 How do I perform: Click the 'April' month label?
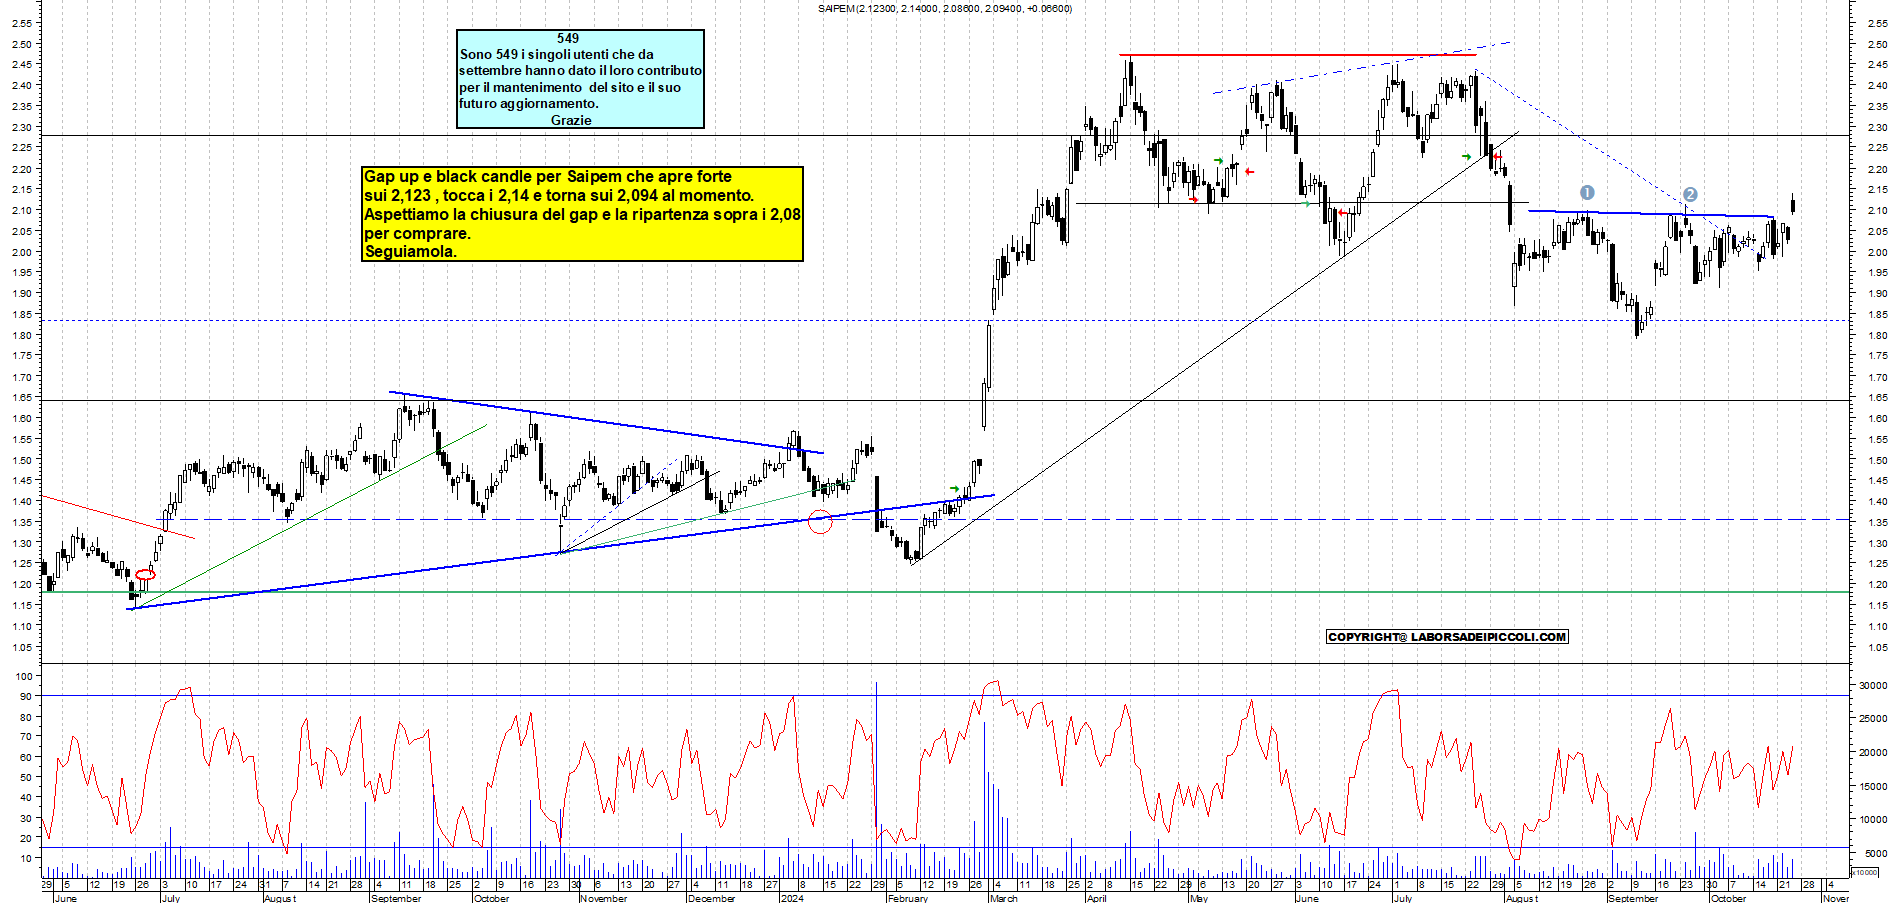[1097, 898]
